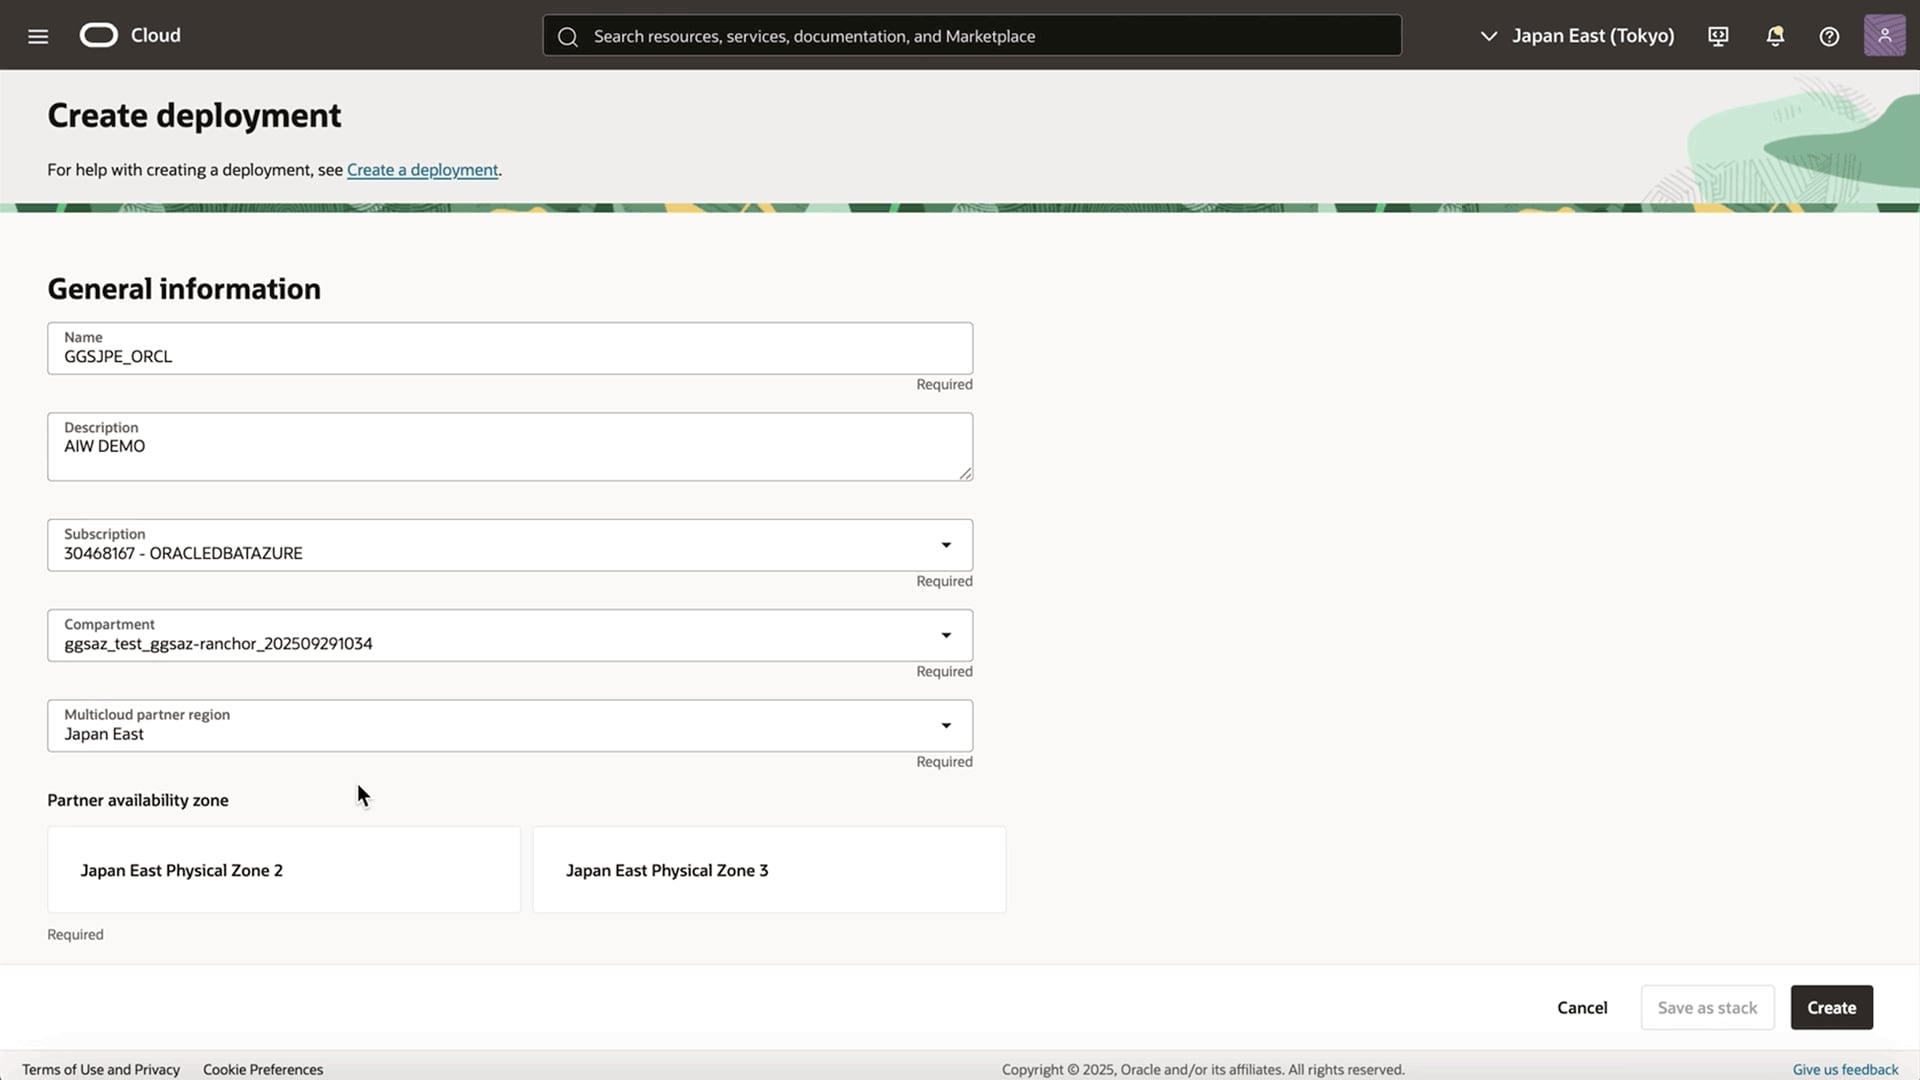Select Japan East Physical Zone 3
This screenshot has height=1080, width=1920.
[769, 870]
